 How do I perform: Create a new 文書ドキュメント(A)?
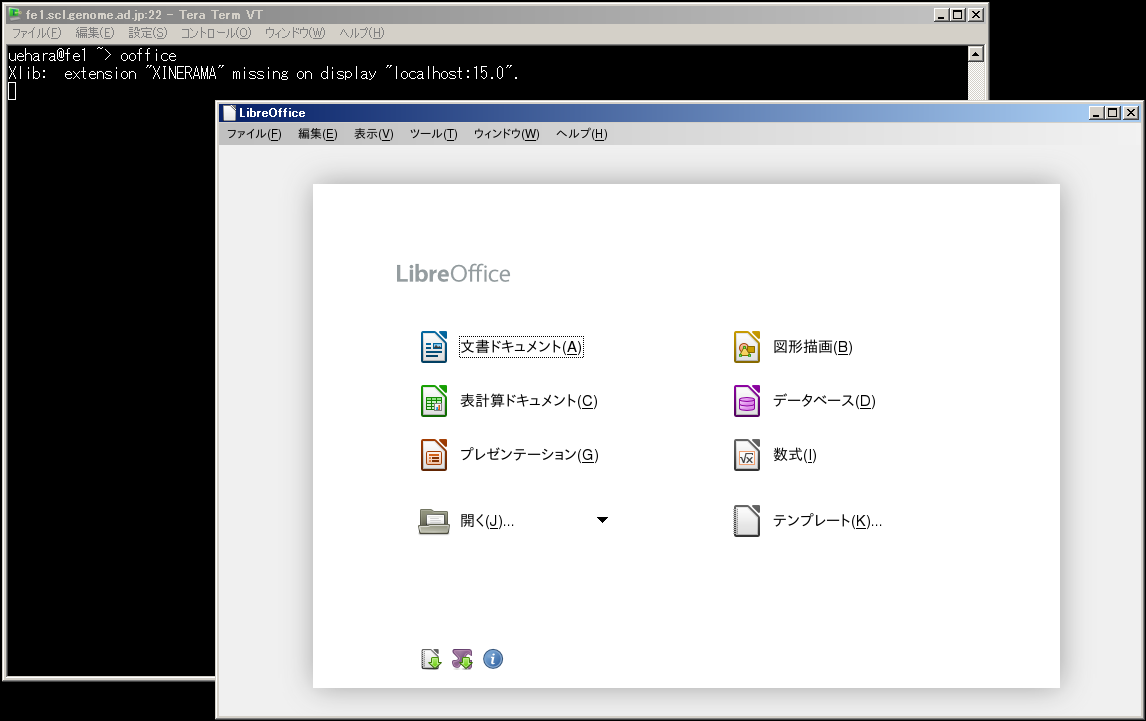(x=521, y=347)
